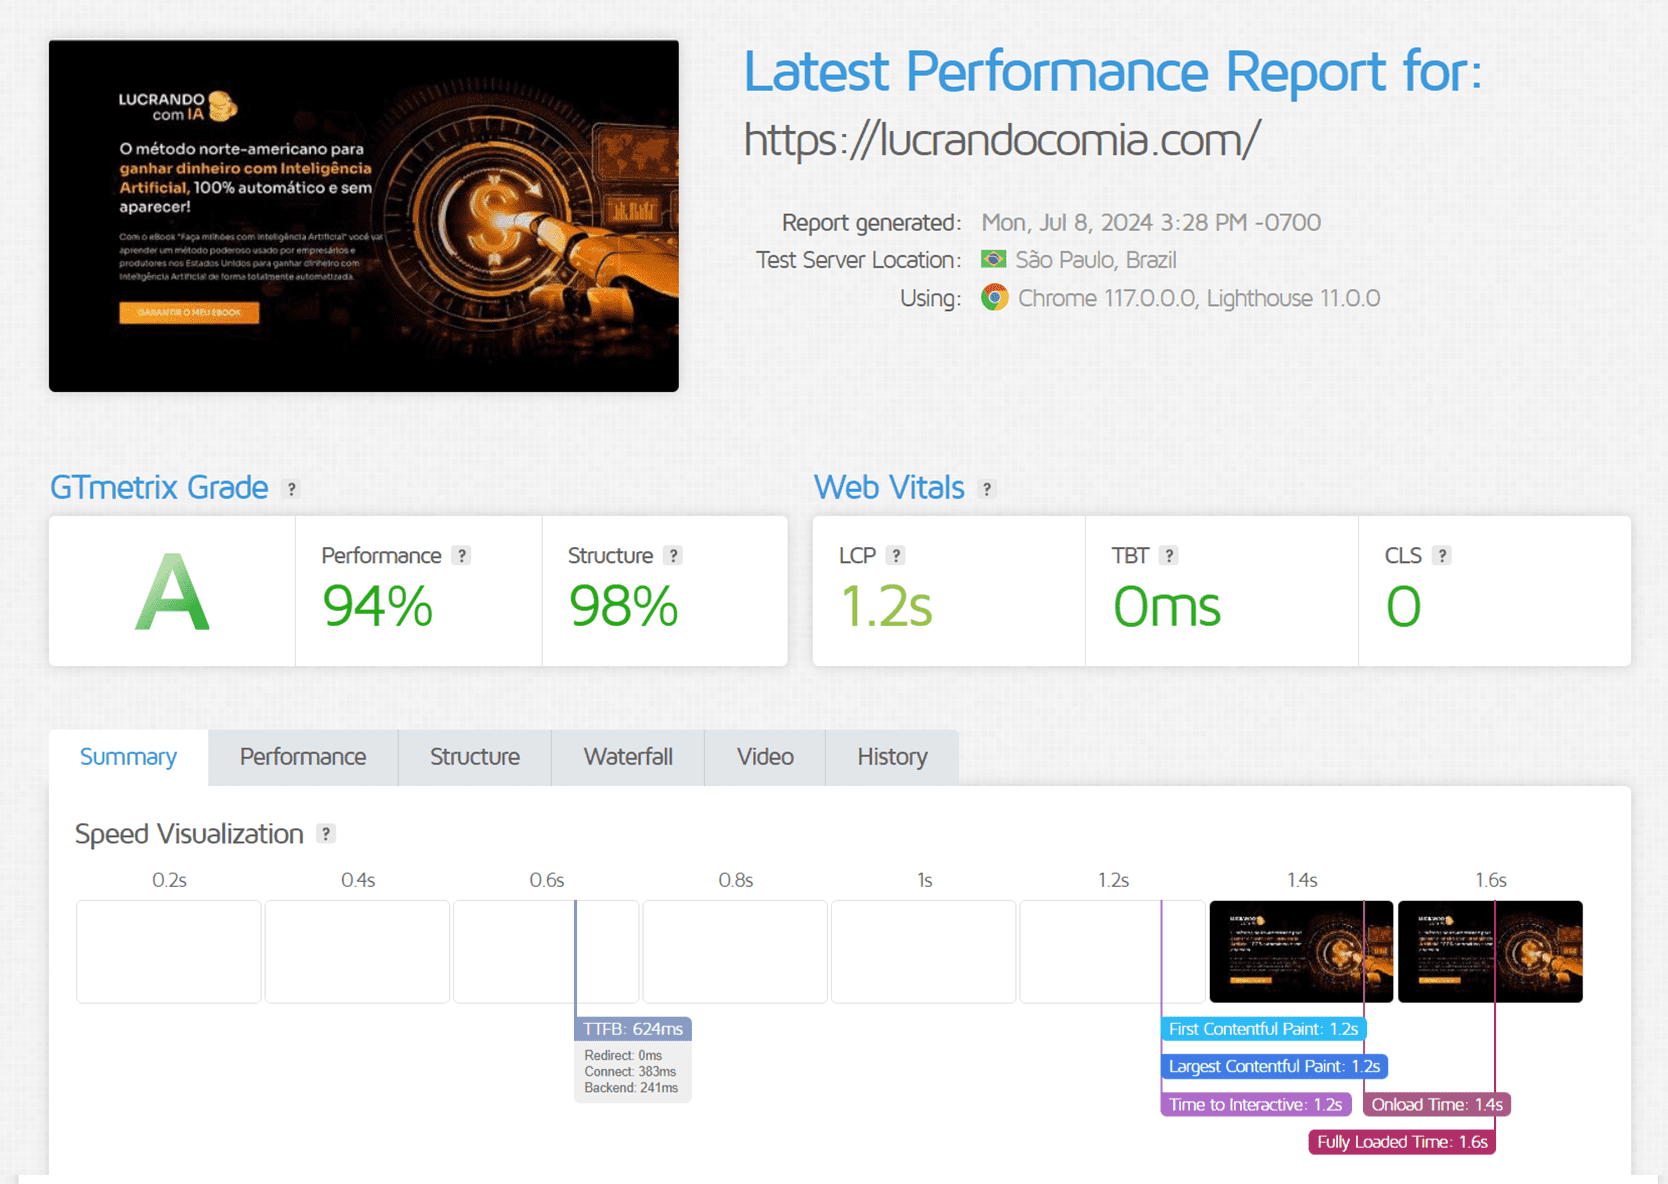Click the LCP help question mark
The width and height of the screenshot is (1668, 1184).
pos(896,556)
